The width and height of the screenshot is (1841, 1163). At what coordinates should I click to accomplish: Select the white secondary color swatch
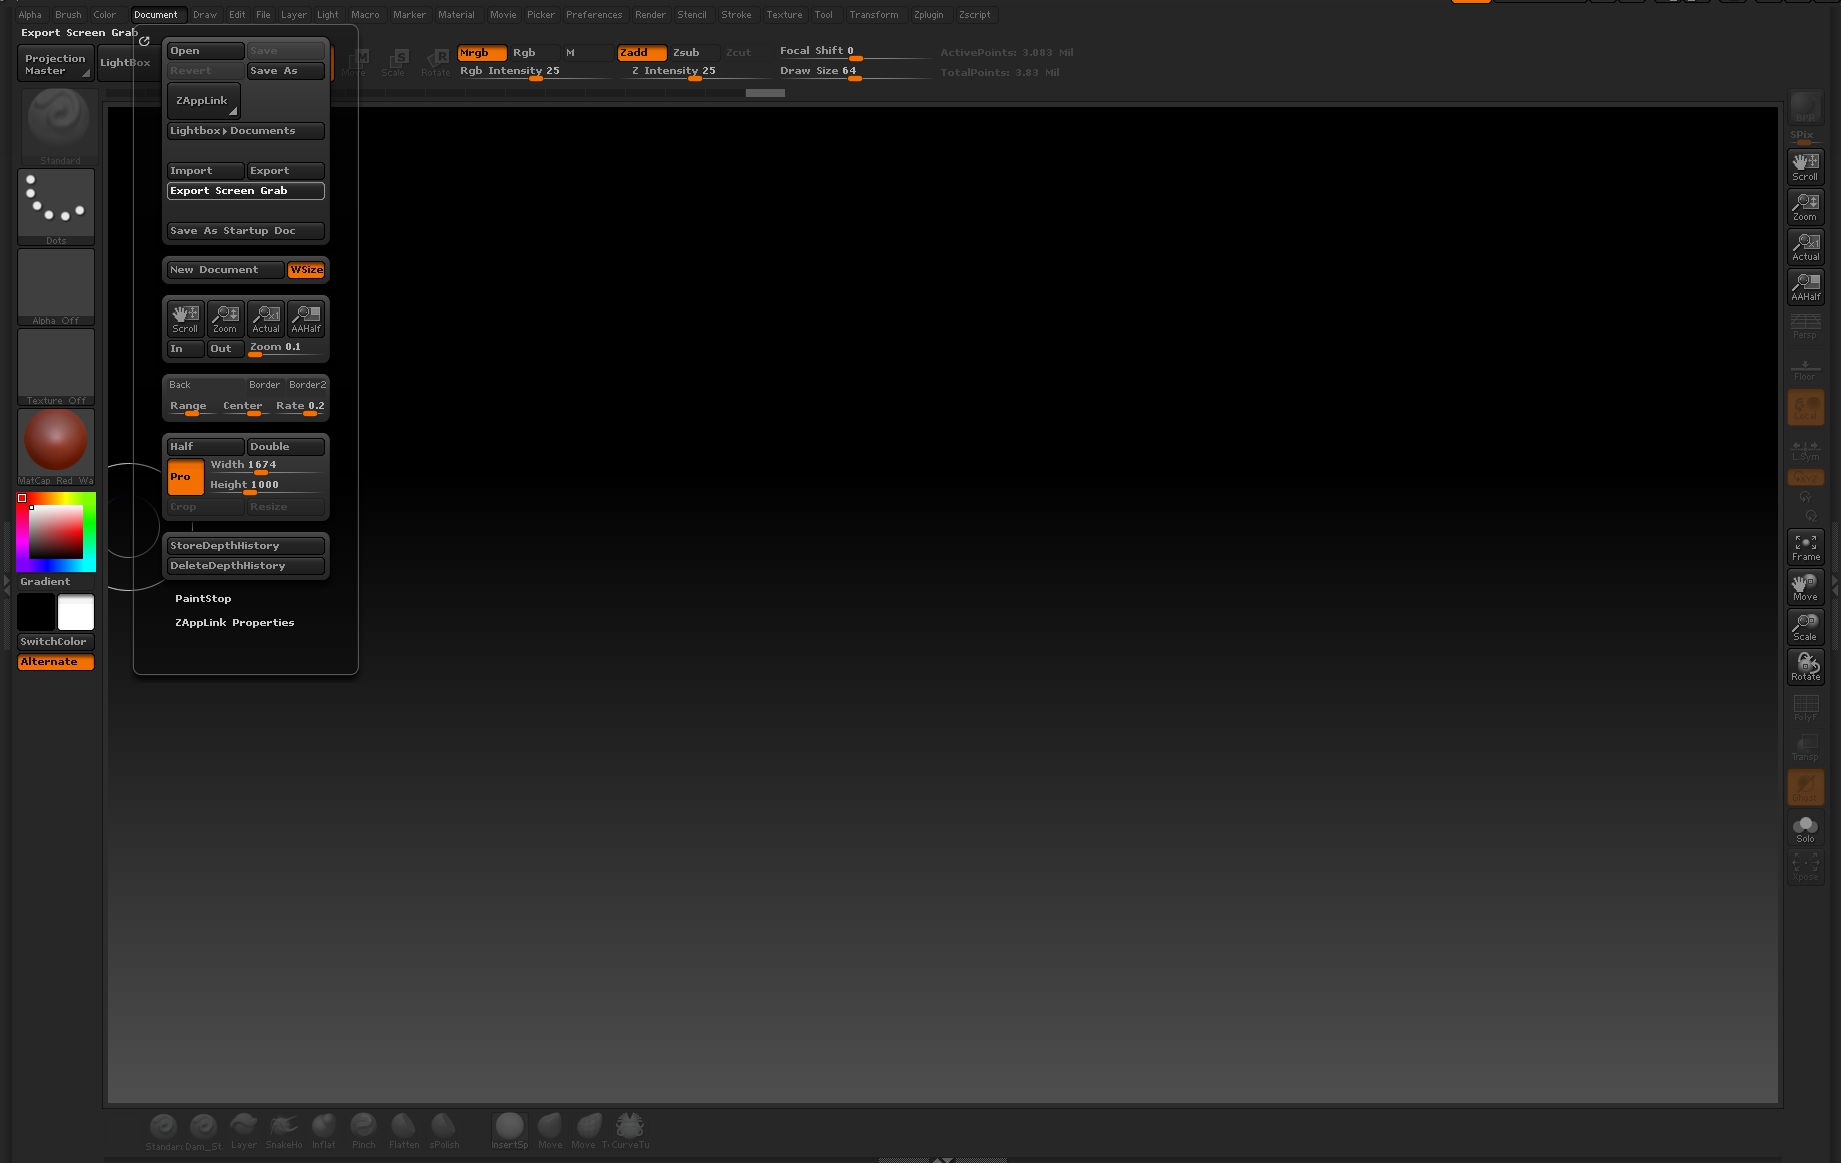coord(76,612)
